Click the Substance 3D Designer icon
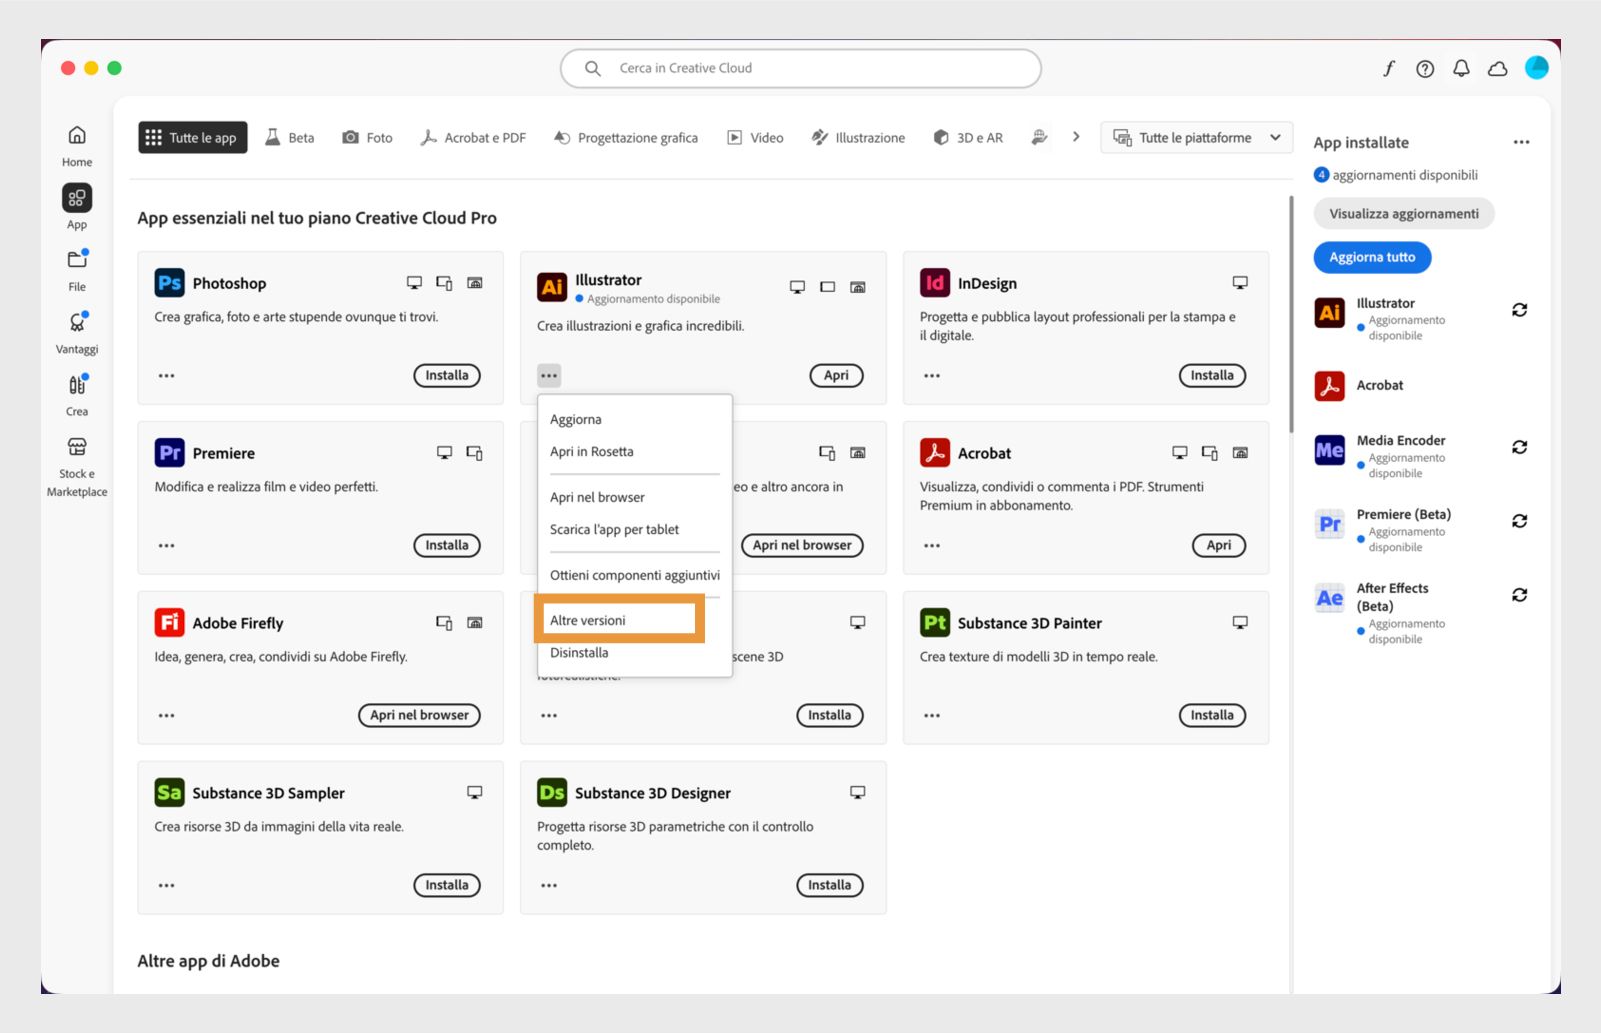Viewport: 1601px width, 1034px height. (552, 793)
